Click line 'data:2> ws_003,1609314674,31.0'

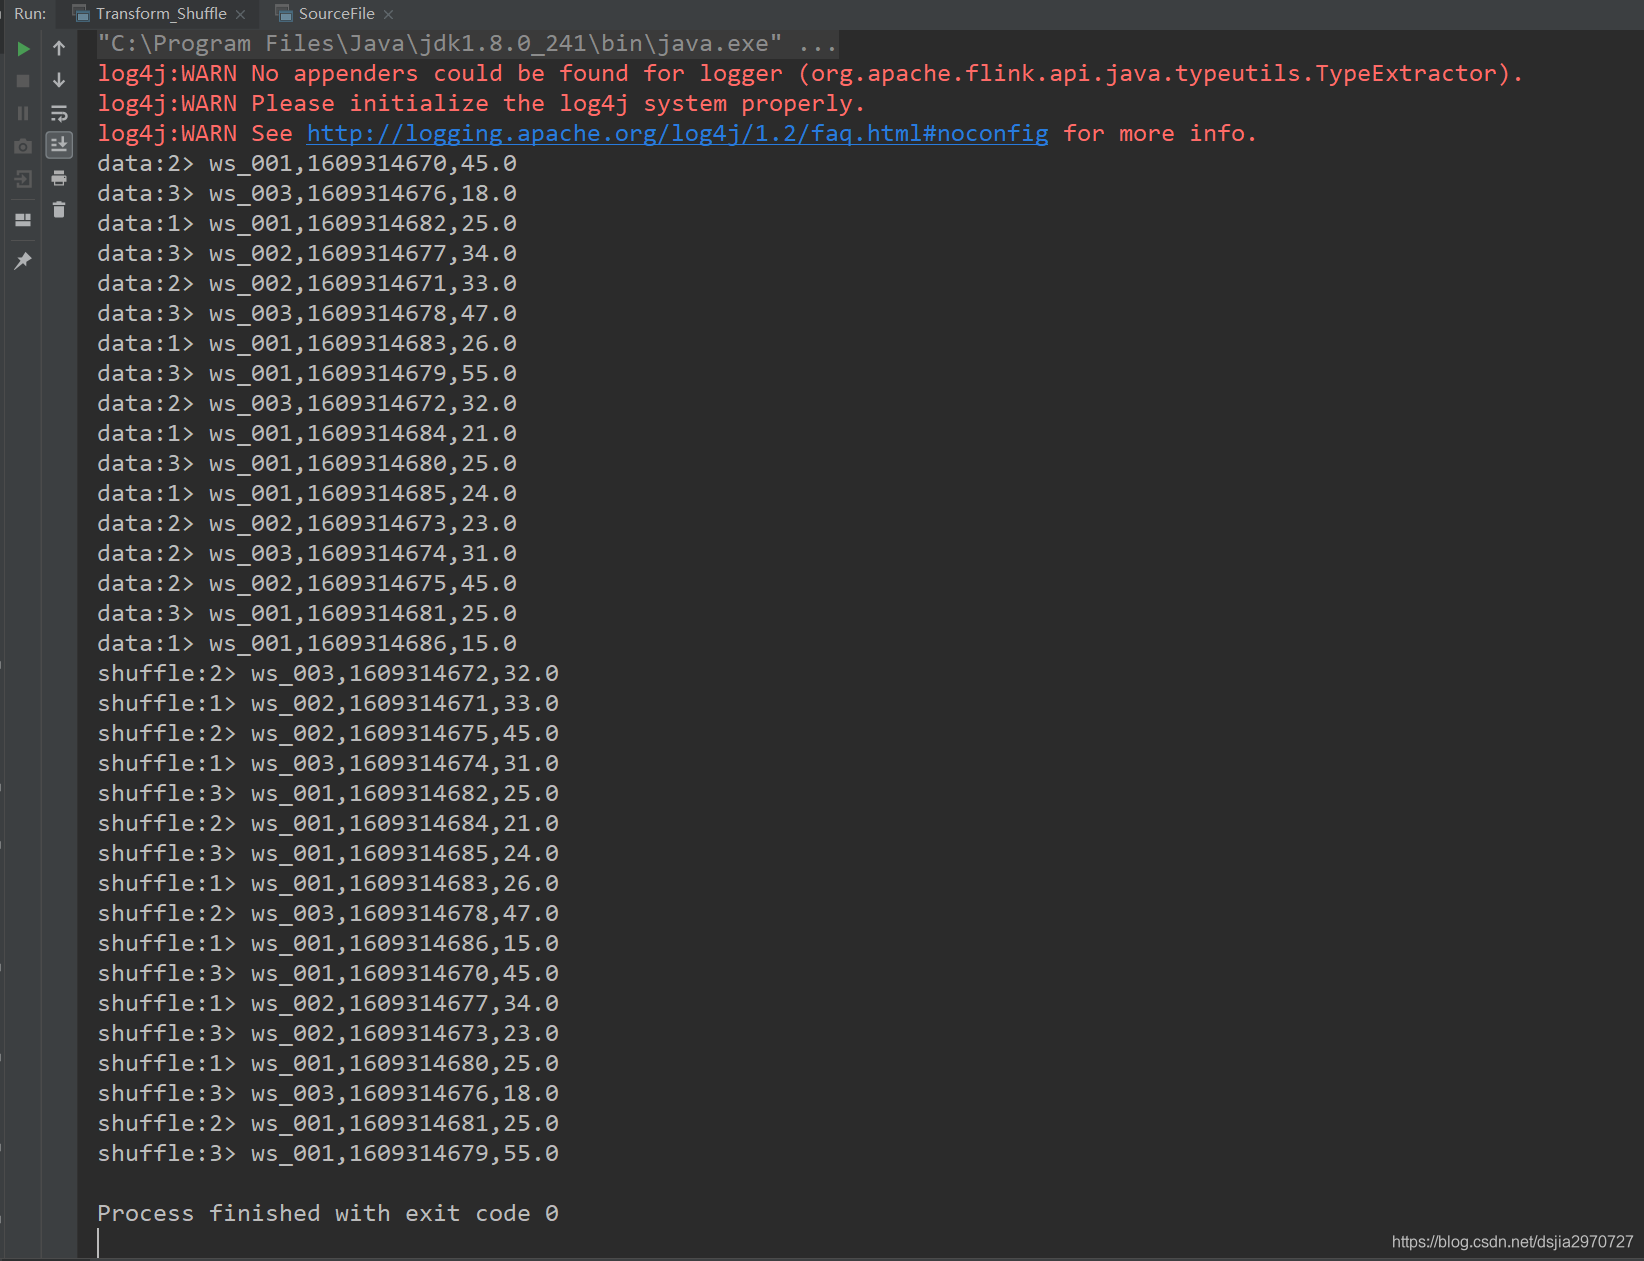[307, 553]
